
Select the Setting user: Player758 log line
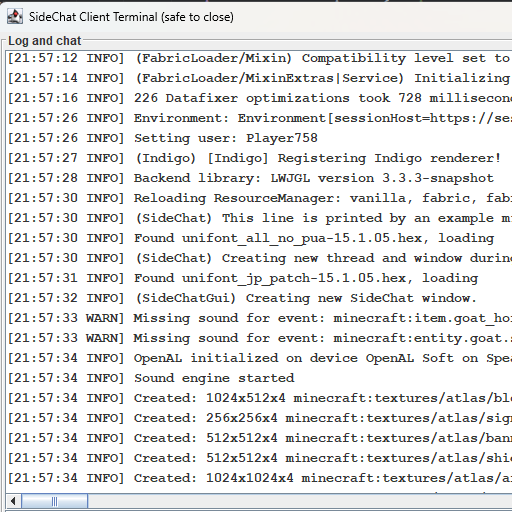click(x=163, y=138)
